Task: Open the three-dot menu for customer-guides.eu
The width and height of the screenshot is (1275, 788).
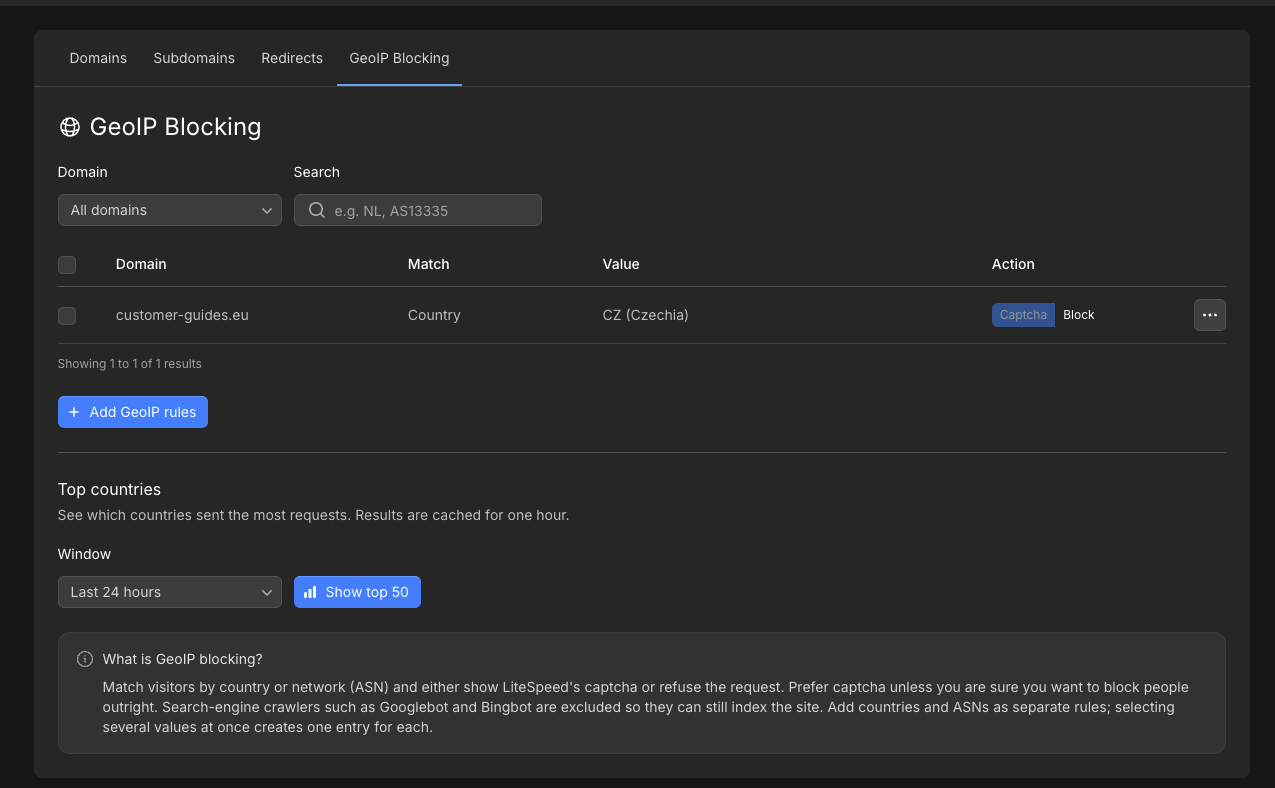Action: (x=1210, y=315)
